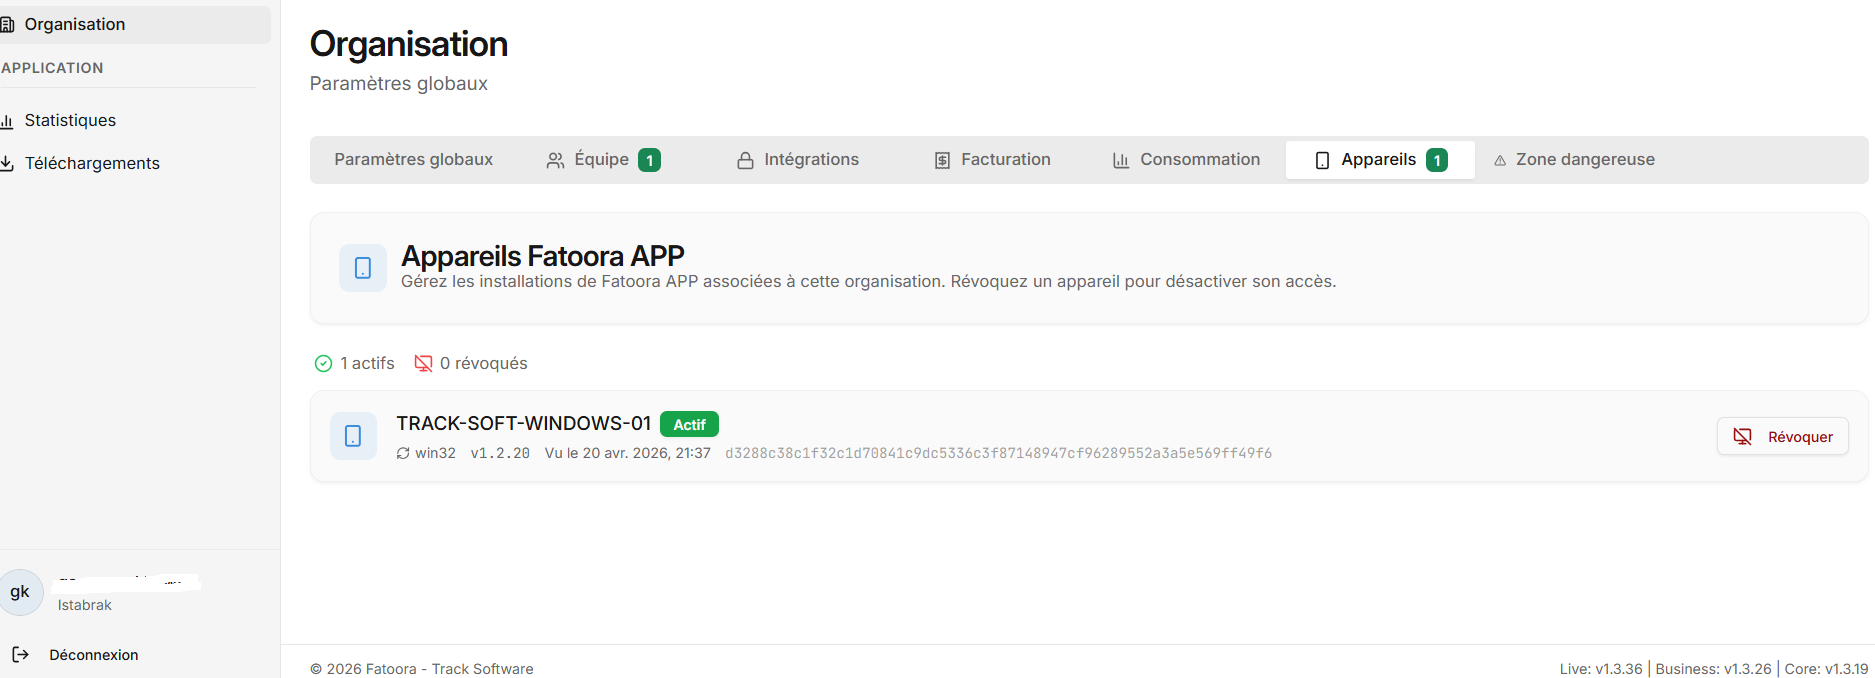Screen dimensions: 1875x678
Task: Click the 'Business: v1.3.26' footer version
Action: coord(1713,669)
